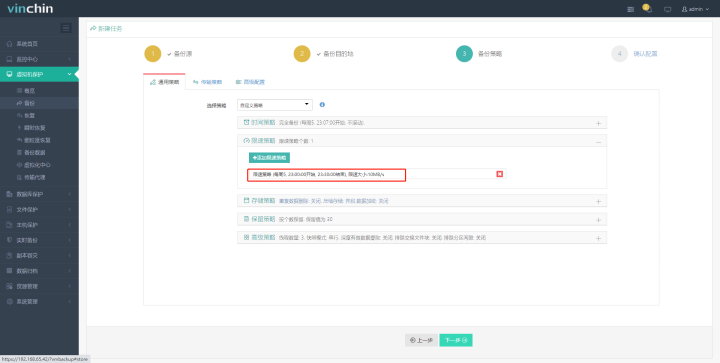Open the admin user dropdown
The width and height of the screenshot is (720, 363).
click(695, 9)
